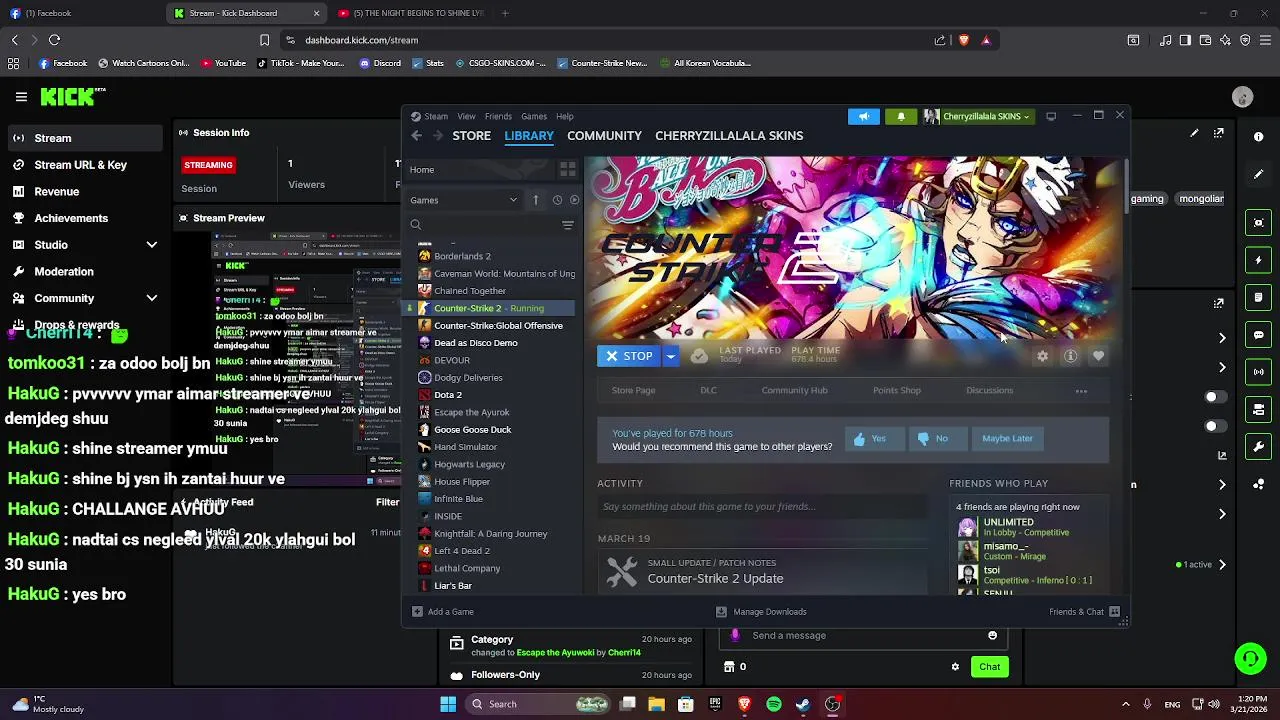Viewport: 1280px width, 720px height.
Task: Open Counter-Strike 2 manage gear
Action: (x=1043, y=356)
